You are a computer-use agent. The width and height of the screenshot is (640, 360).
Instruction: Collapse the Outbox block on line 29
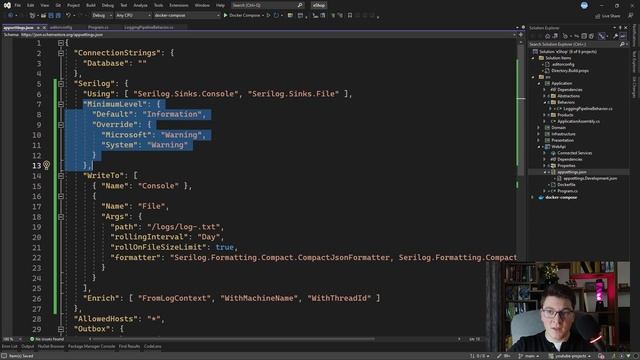click(61, 329)
